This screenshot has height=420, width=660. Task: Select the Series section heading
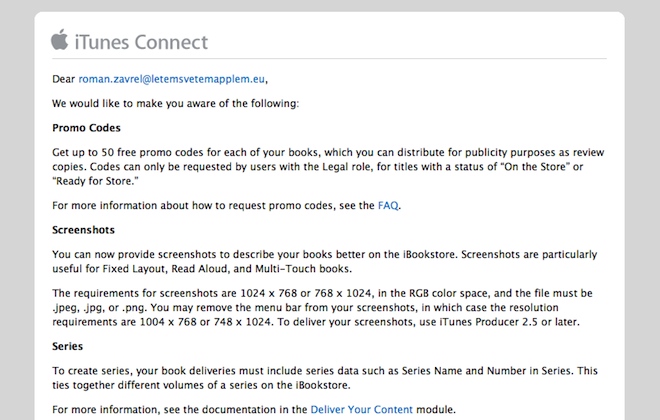point(68,345)
